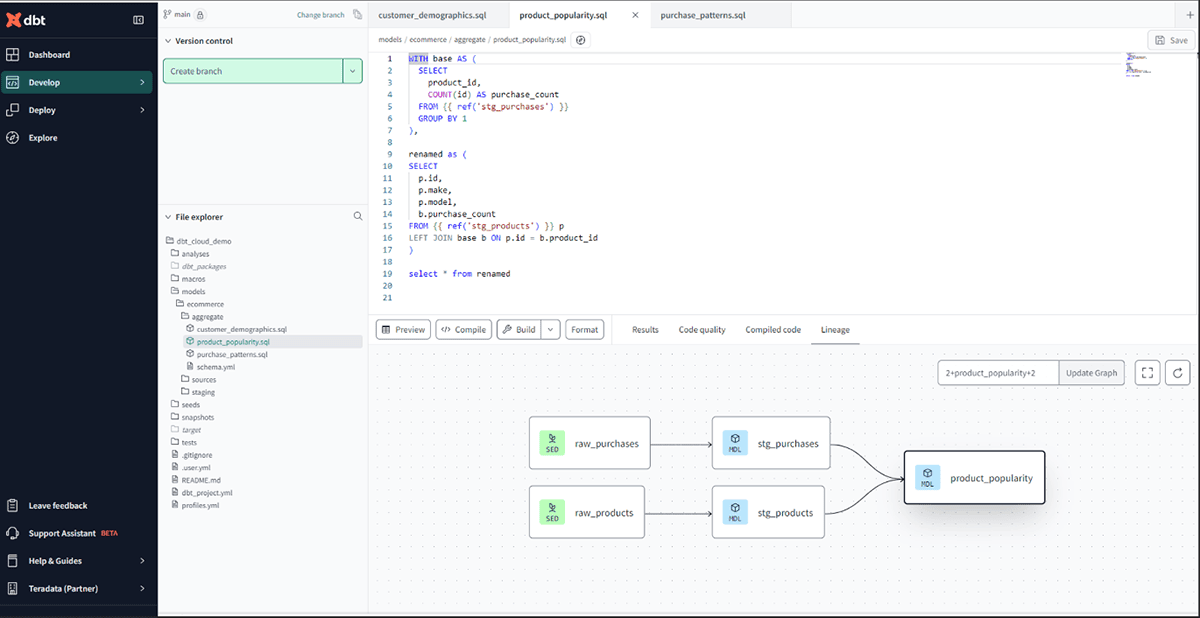The image size is (1200, 618).
Task: Click the search icon in File explorer
Action: [x=358, y=216]
